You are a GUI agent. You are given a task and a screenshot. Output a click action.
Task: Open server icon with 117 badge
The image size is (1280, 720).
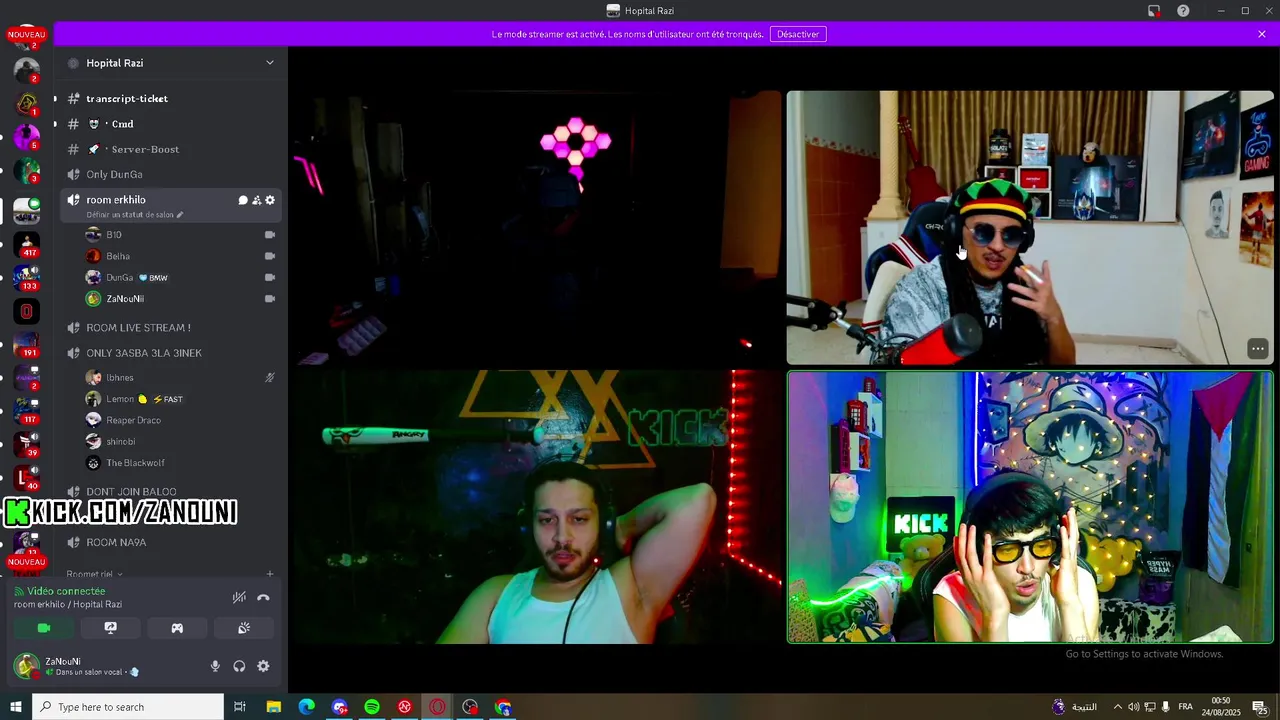coord(27,410)
